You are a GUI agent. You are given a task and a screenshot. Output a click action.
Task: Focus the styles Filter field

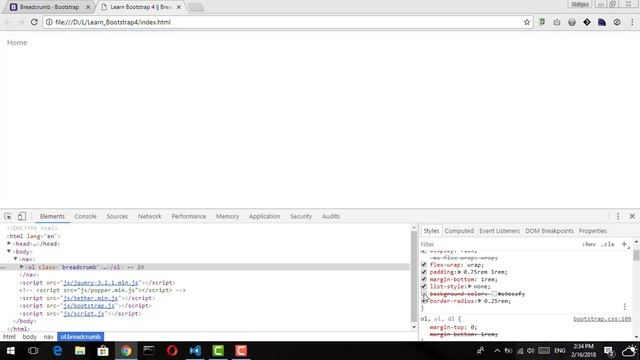[x=498, y=244]
